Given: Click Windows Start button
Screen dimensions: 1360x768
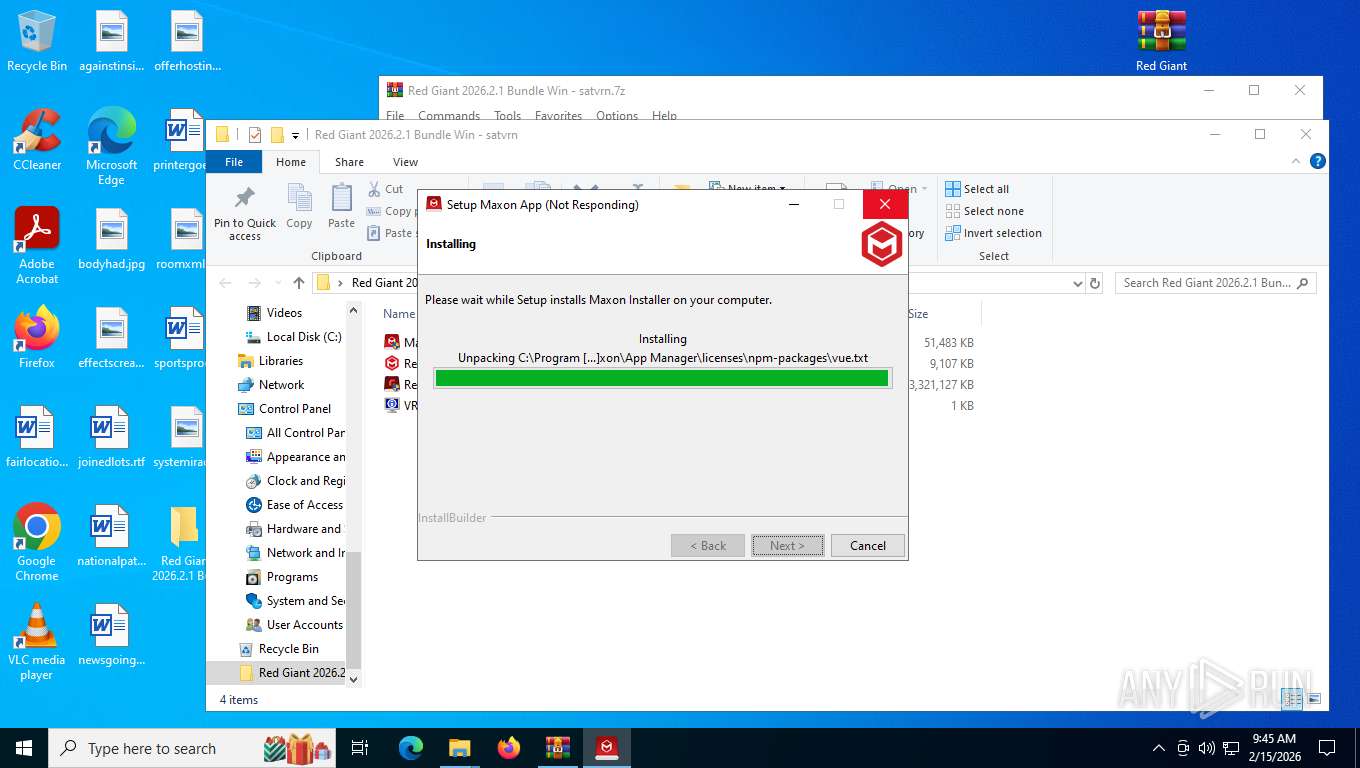Looking at the screenshot, I should (24, 748).
